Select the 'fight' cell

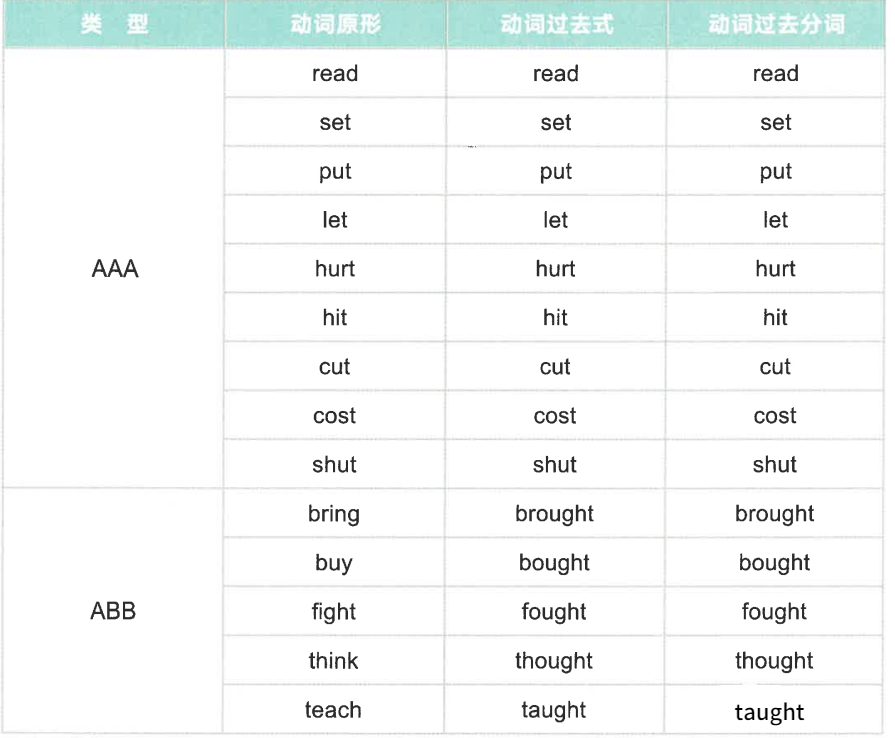coord(334,611)
